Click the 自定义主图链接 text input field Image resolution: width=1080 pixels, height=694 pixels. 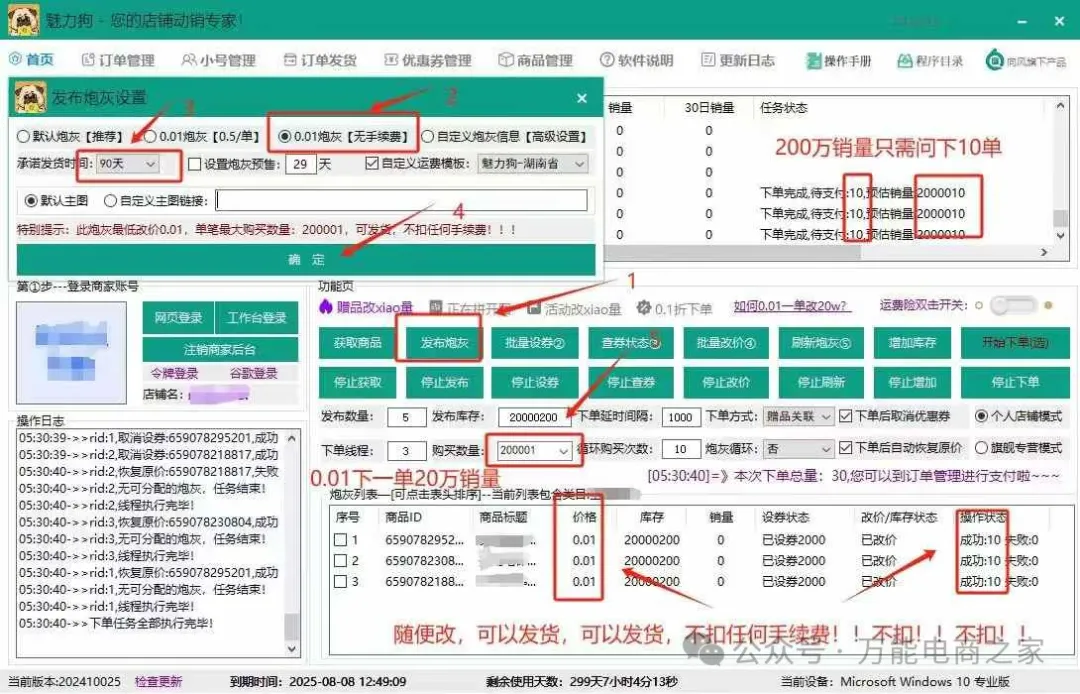(x=401, y=201)
